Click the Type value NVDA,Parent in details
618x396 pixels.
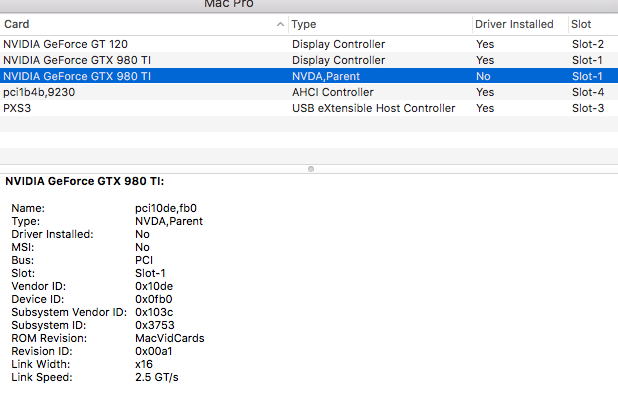pos(169,221)
